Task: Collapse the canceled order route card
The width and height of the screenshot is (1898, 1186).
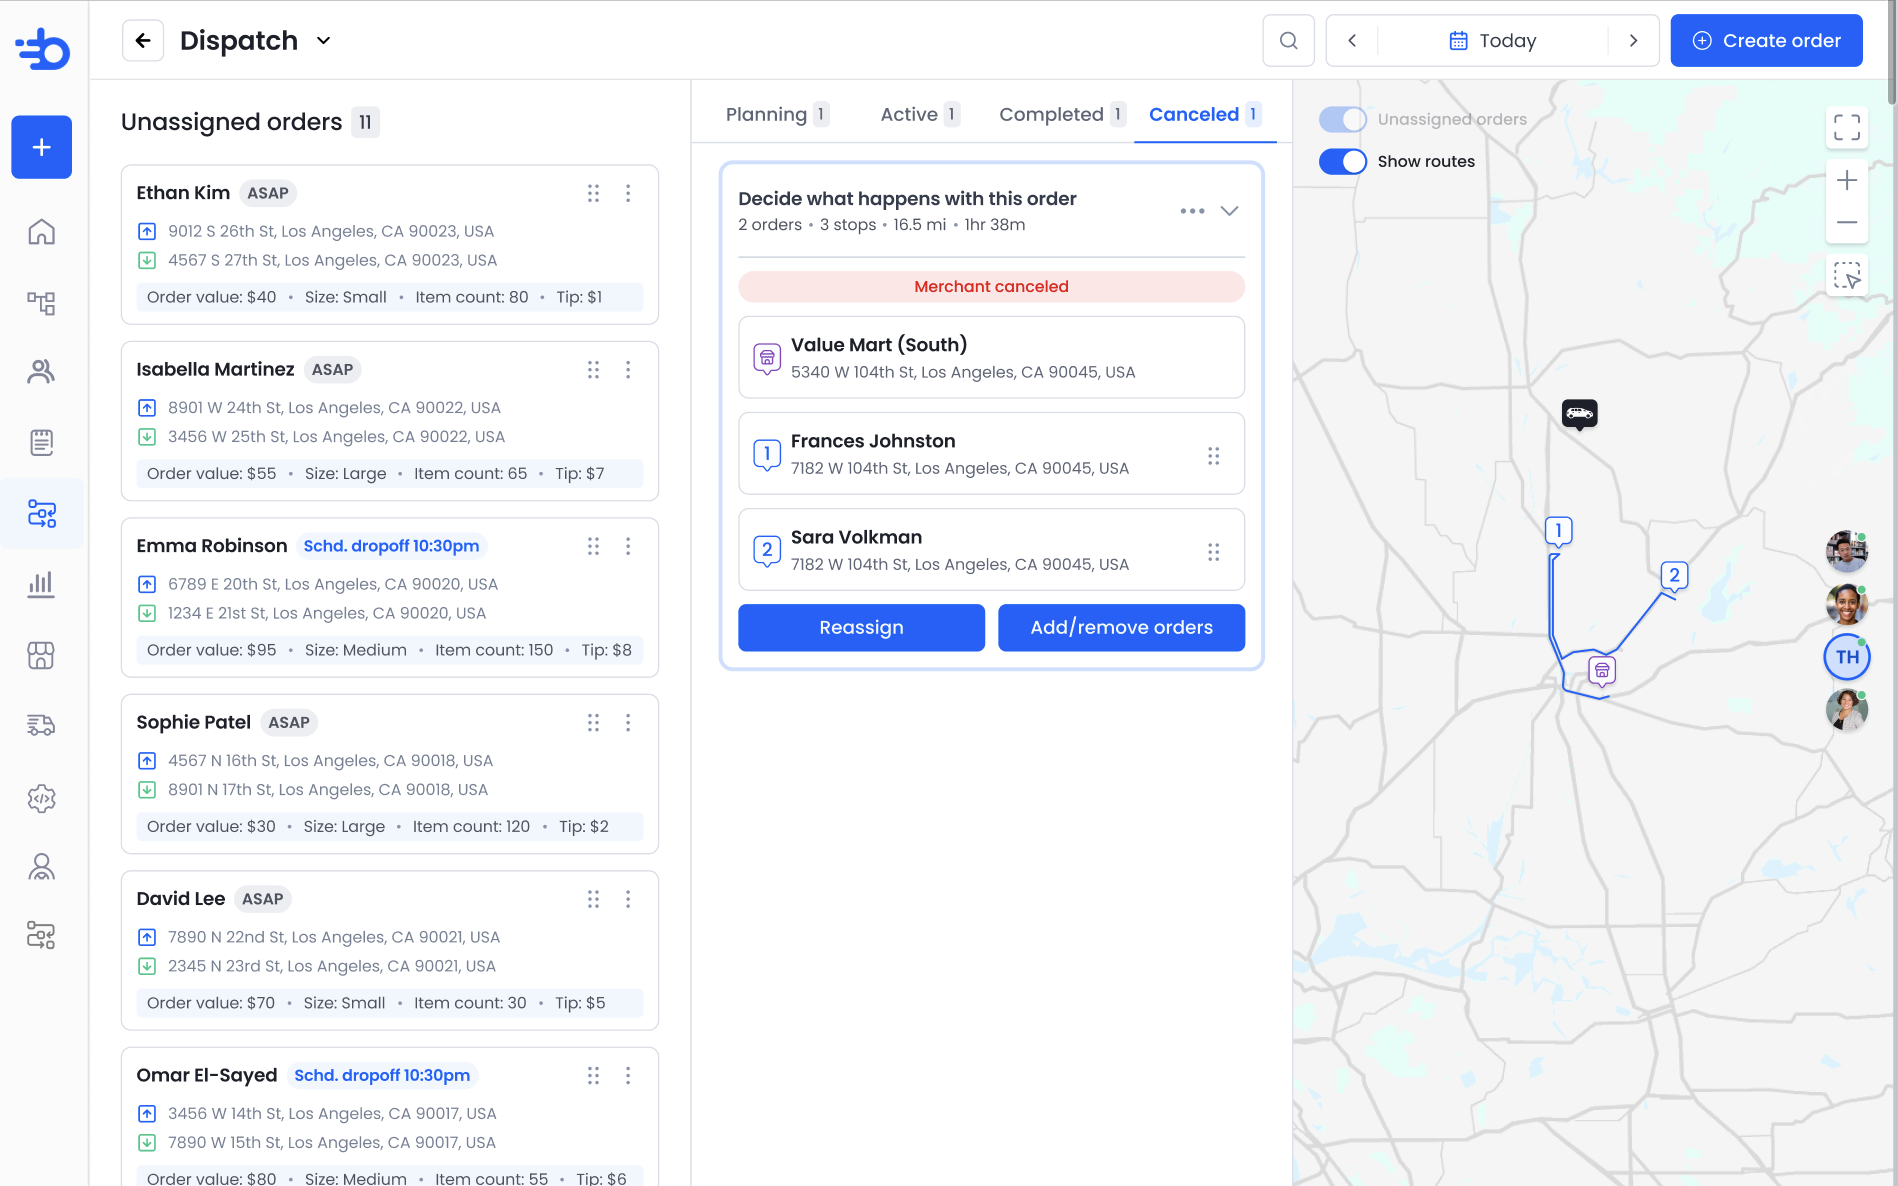Action: coord(1229,211)
